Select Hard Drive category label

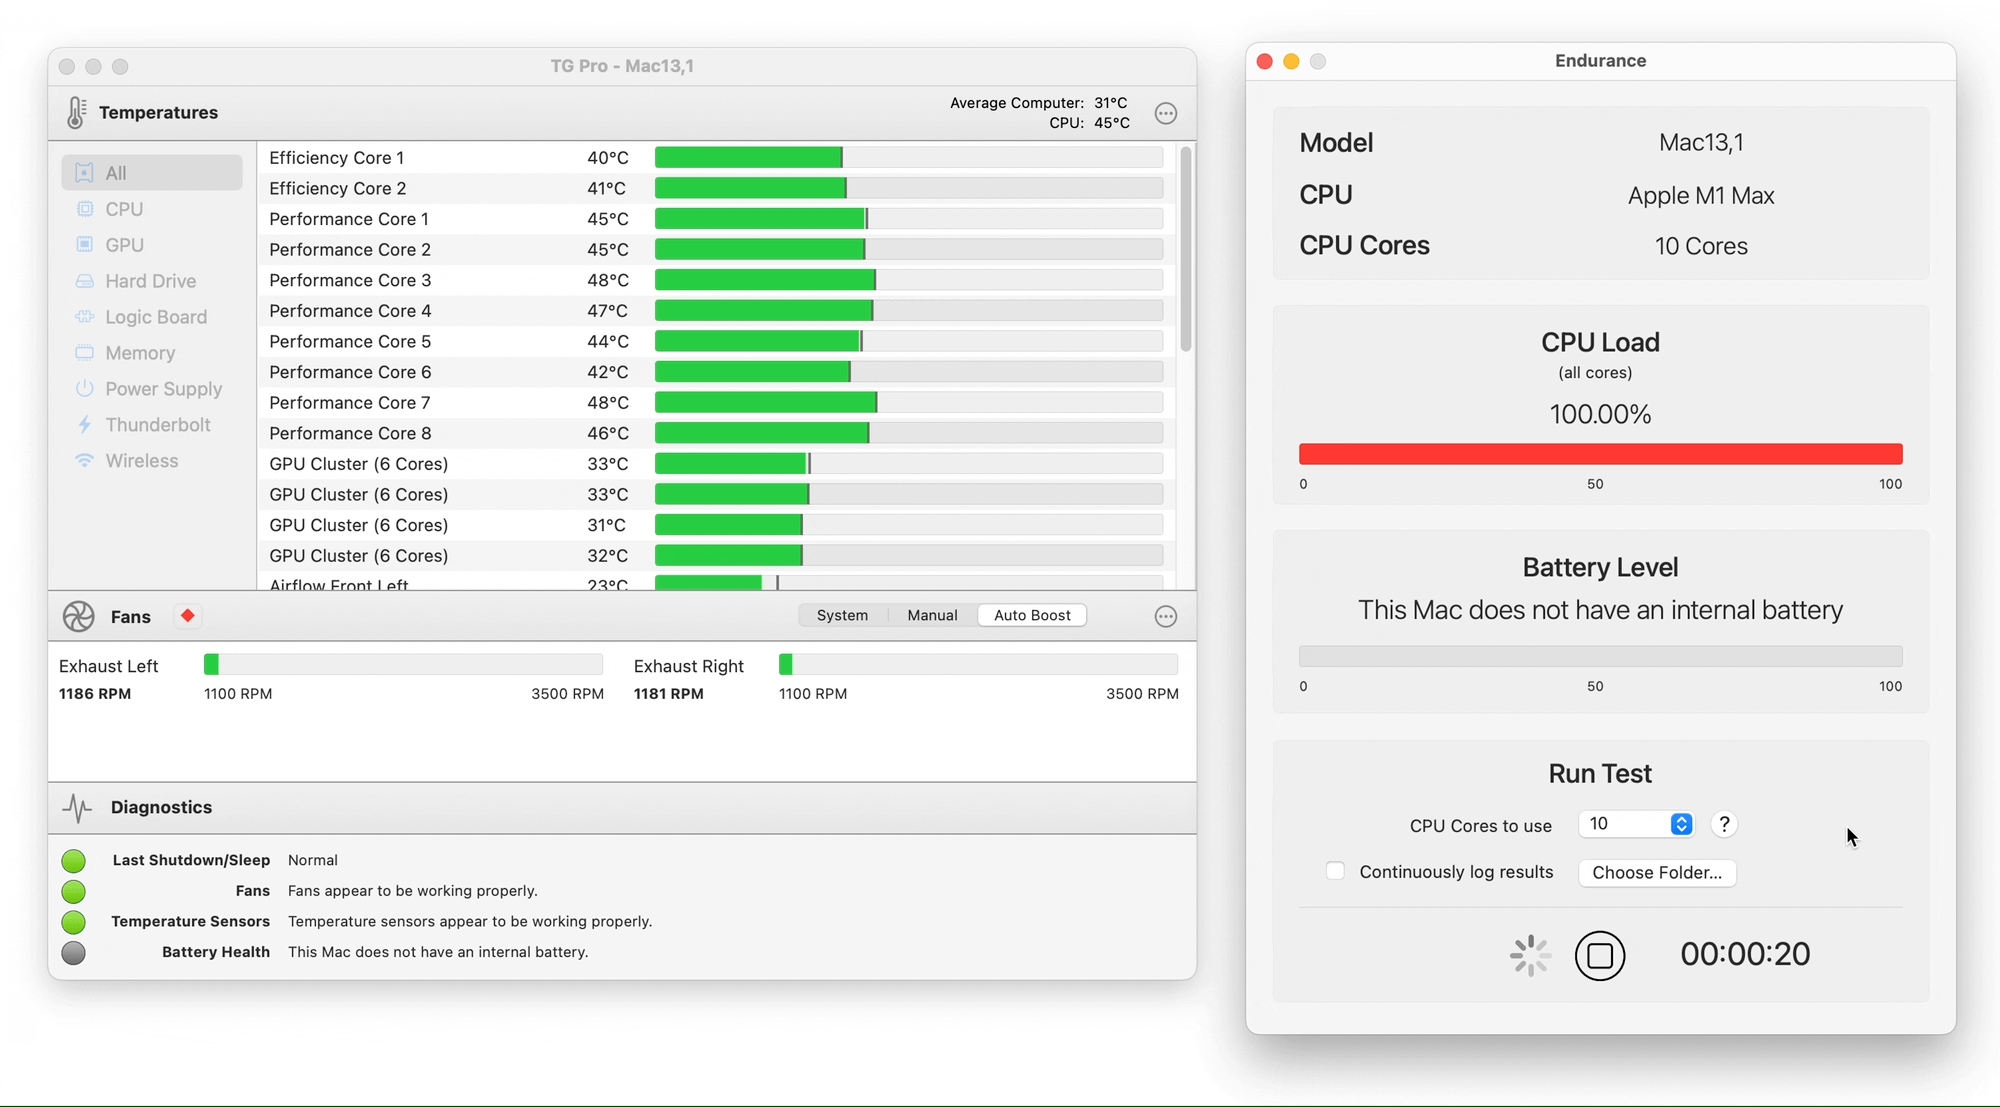click(150, 281)
